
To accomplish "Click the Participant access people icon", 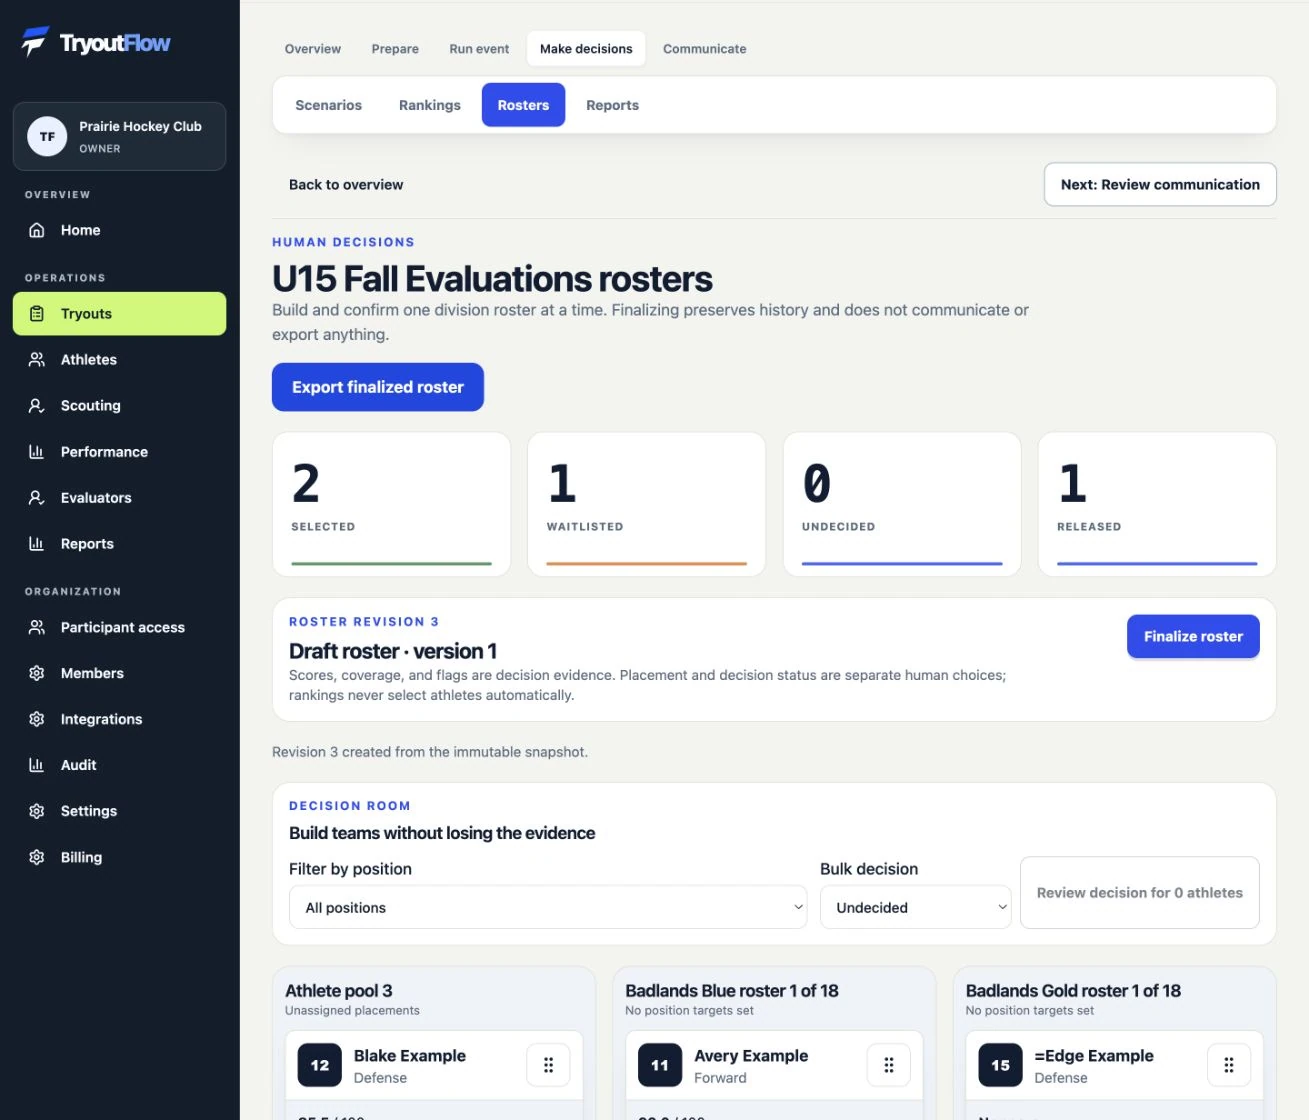I will coord(37,628).
